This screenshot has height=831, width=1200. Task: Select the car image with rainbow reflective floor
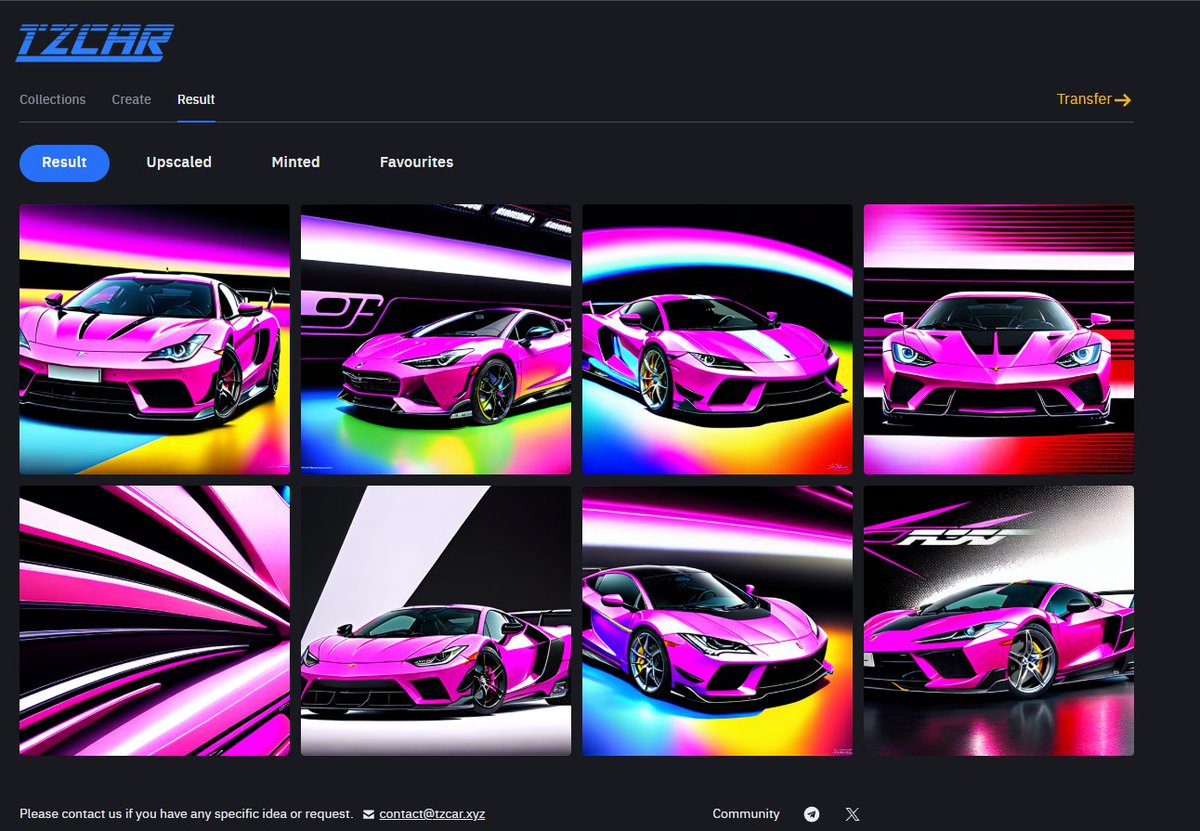(x=435, y=338)
